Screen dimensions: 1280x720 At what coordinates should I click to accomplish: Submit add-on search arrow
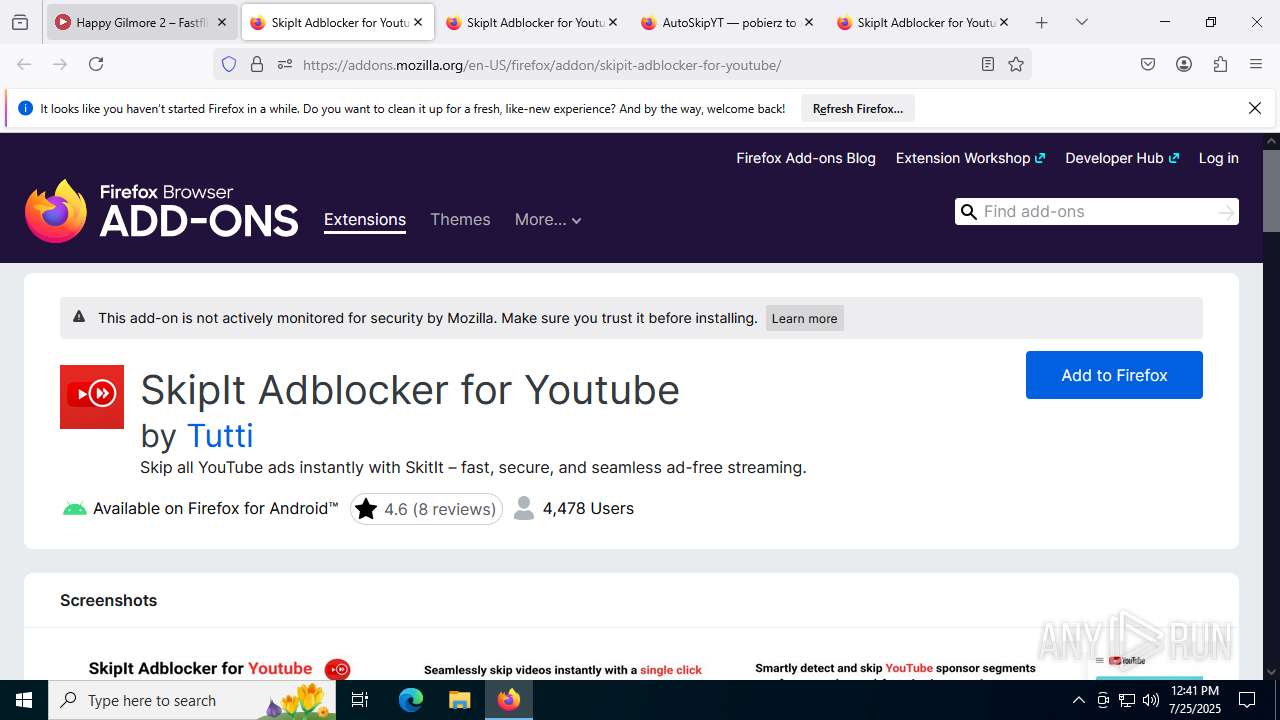[1226, 212]
